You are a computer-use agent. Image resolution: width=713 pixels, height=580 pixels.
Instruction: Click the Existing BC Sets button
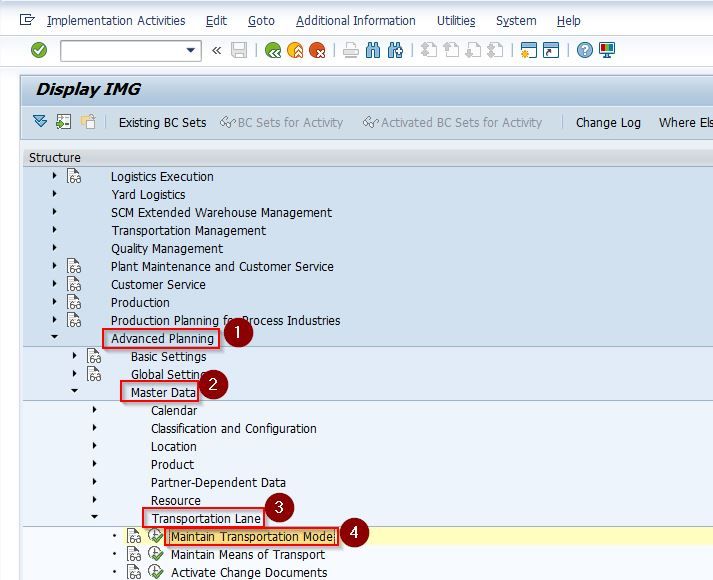pos(162,123)
